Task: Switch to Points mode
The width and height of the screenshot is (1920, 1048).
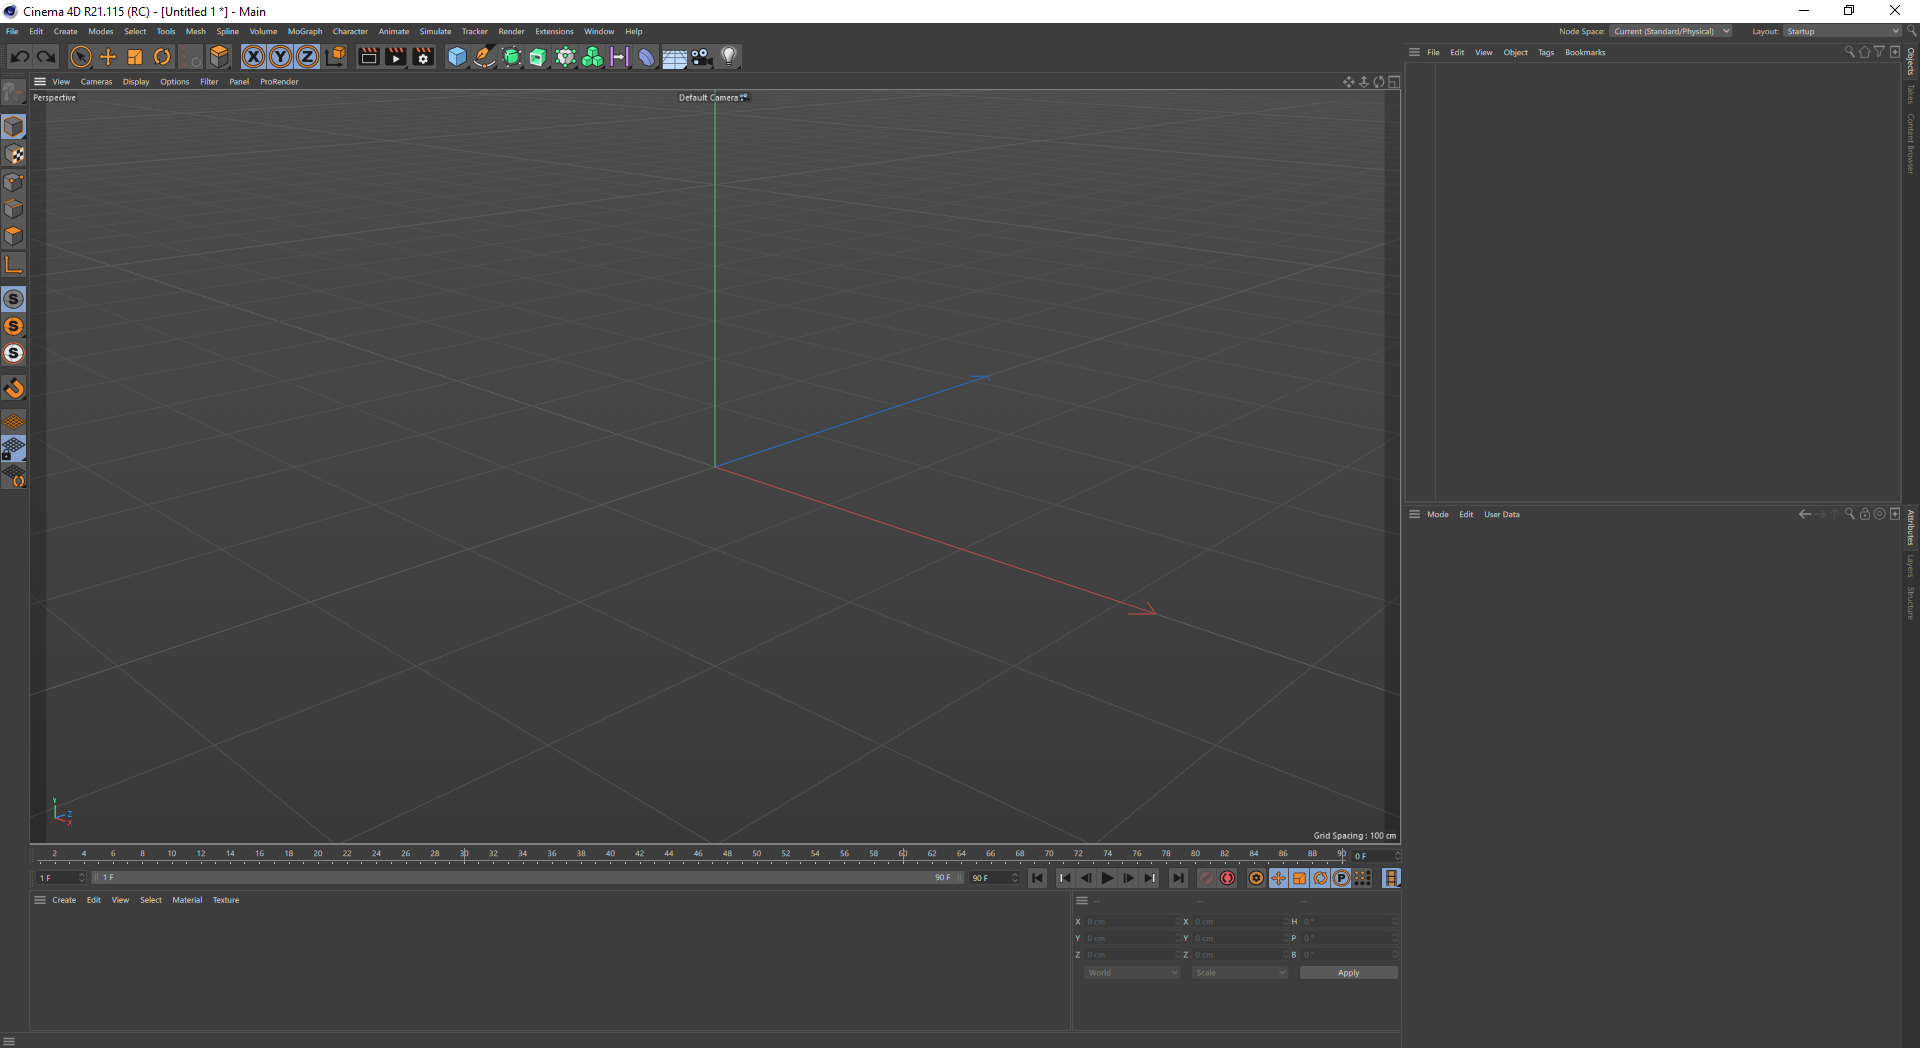Action: 14,182
